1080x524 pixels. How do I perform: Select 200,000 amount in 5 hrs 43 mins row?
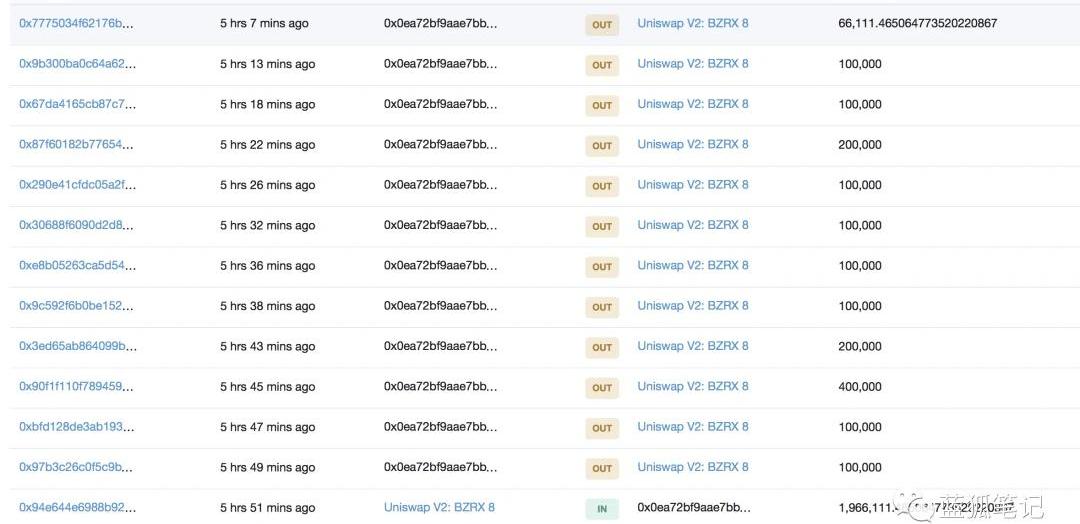click(x=860, y=346)
